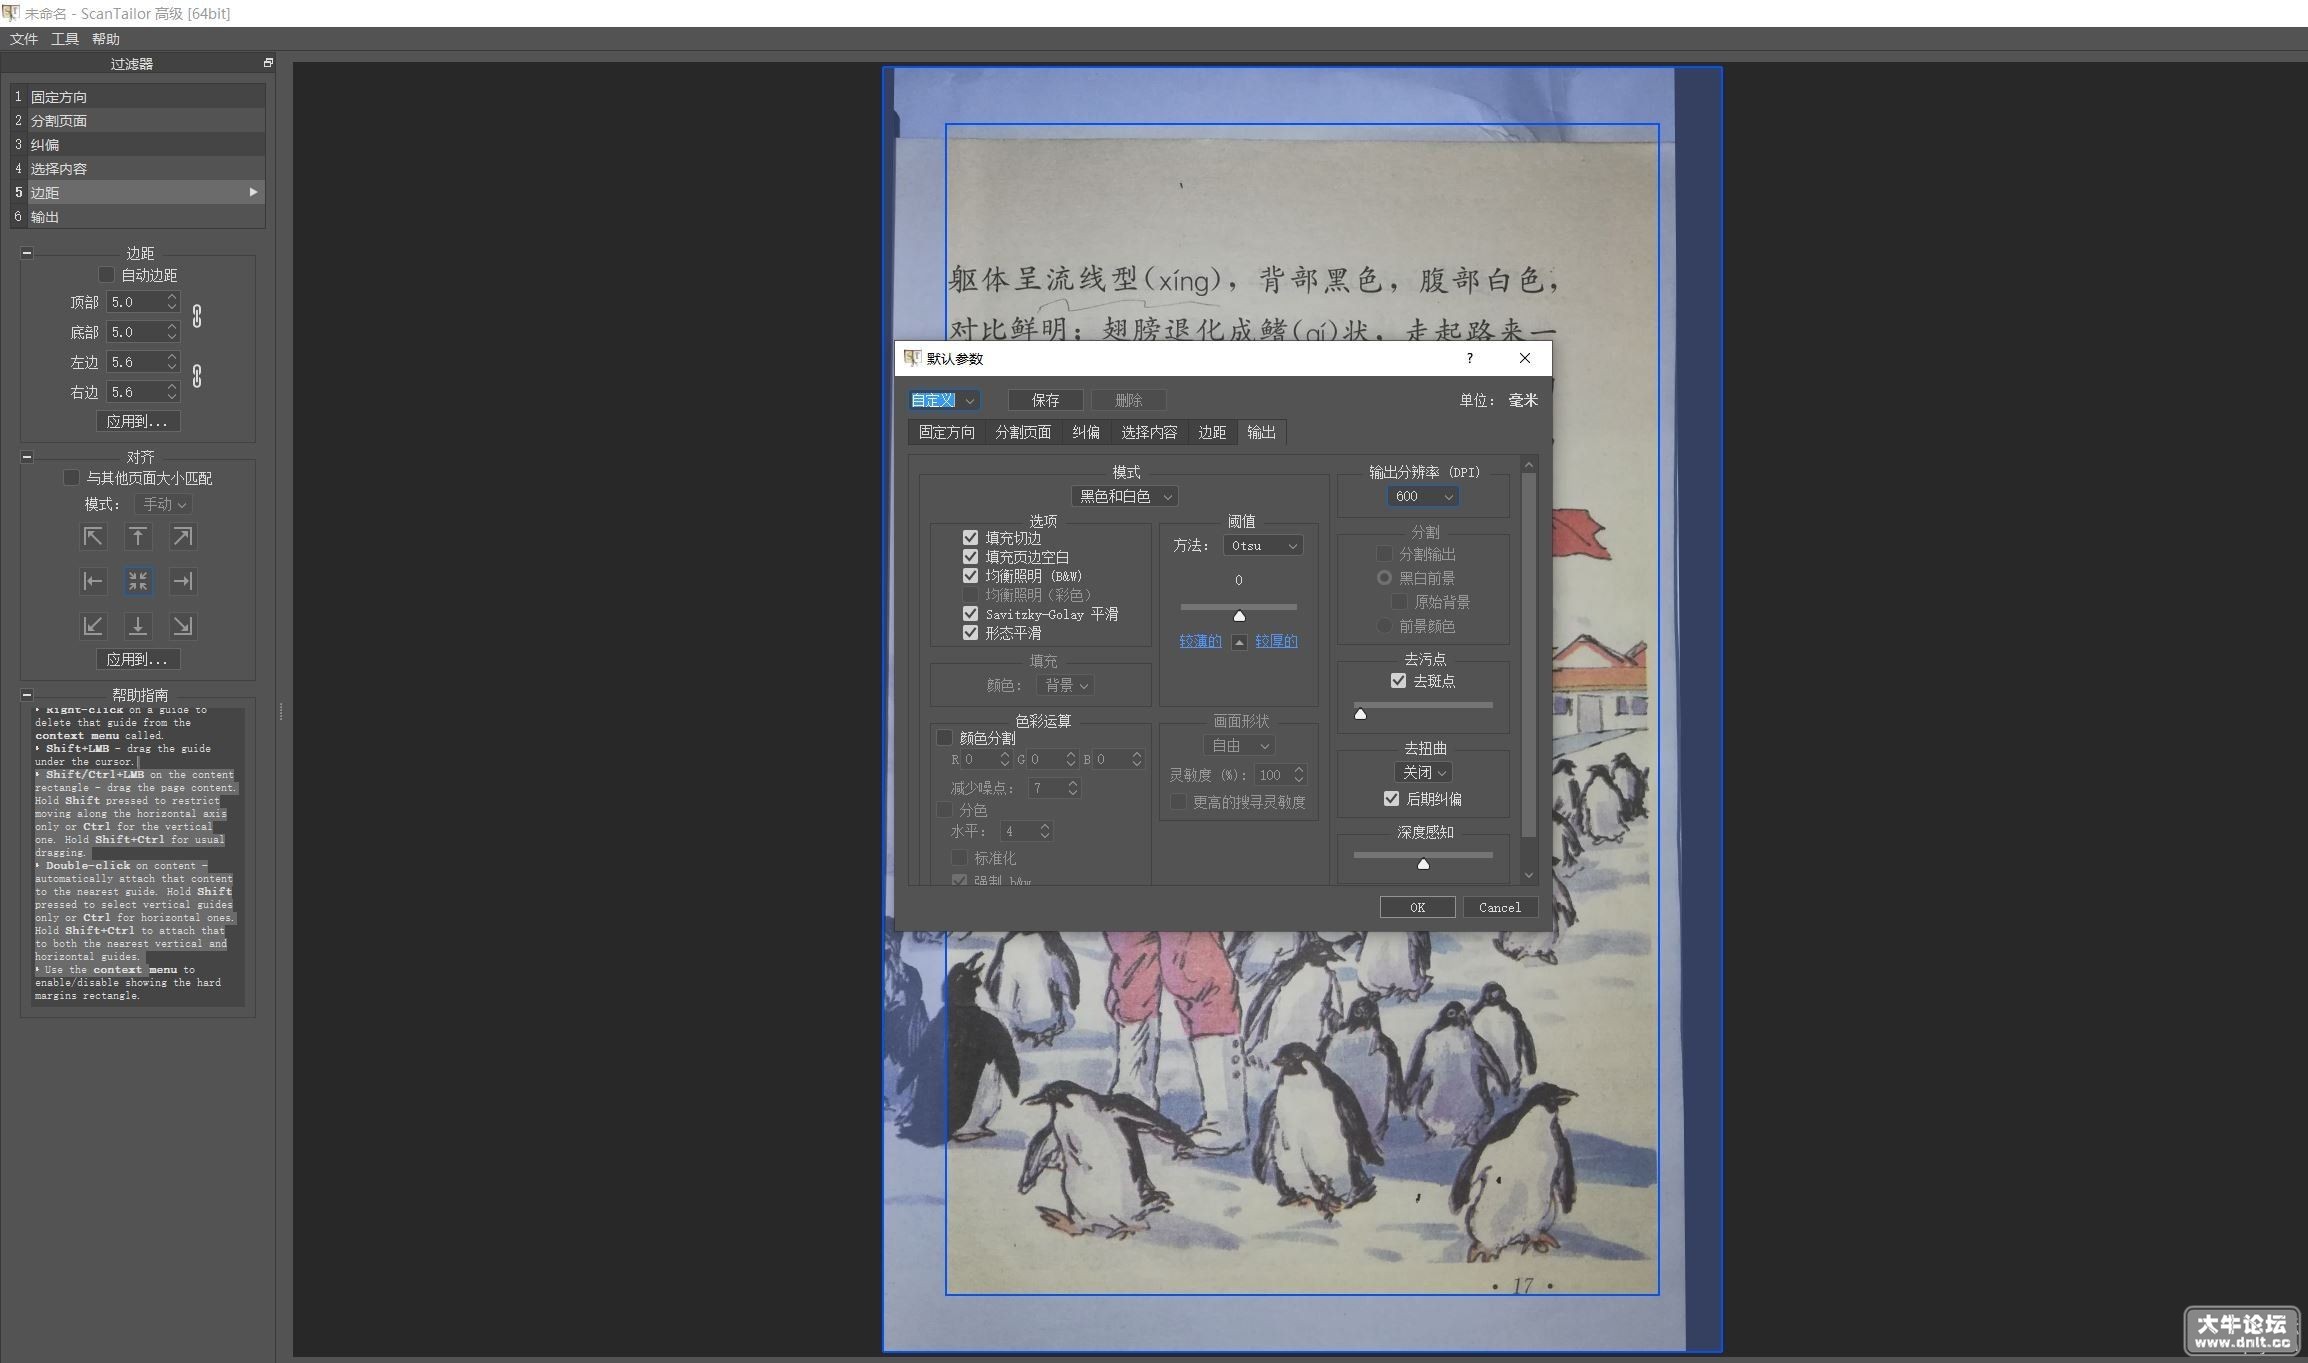Align page content to right edge

coord(182,581)
